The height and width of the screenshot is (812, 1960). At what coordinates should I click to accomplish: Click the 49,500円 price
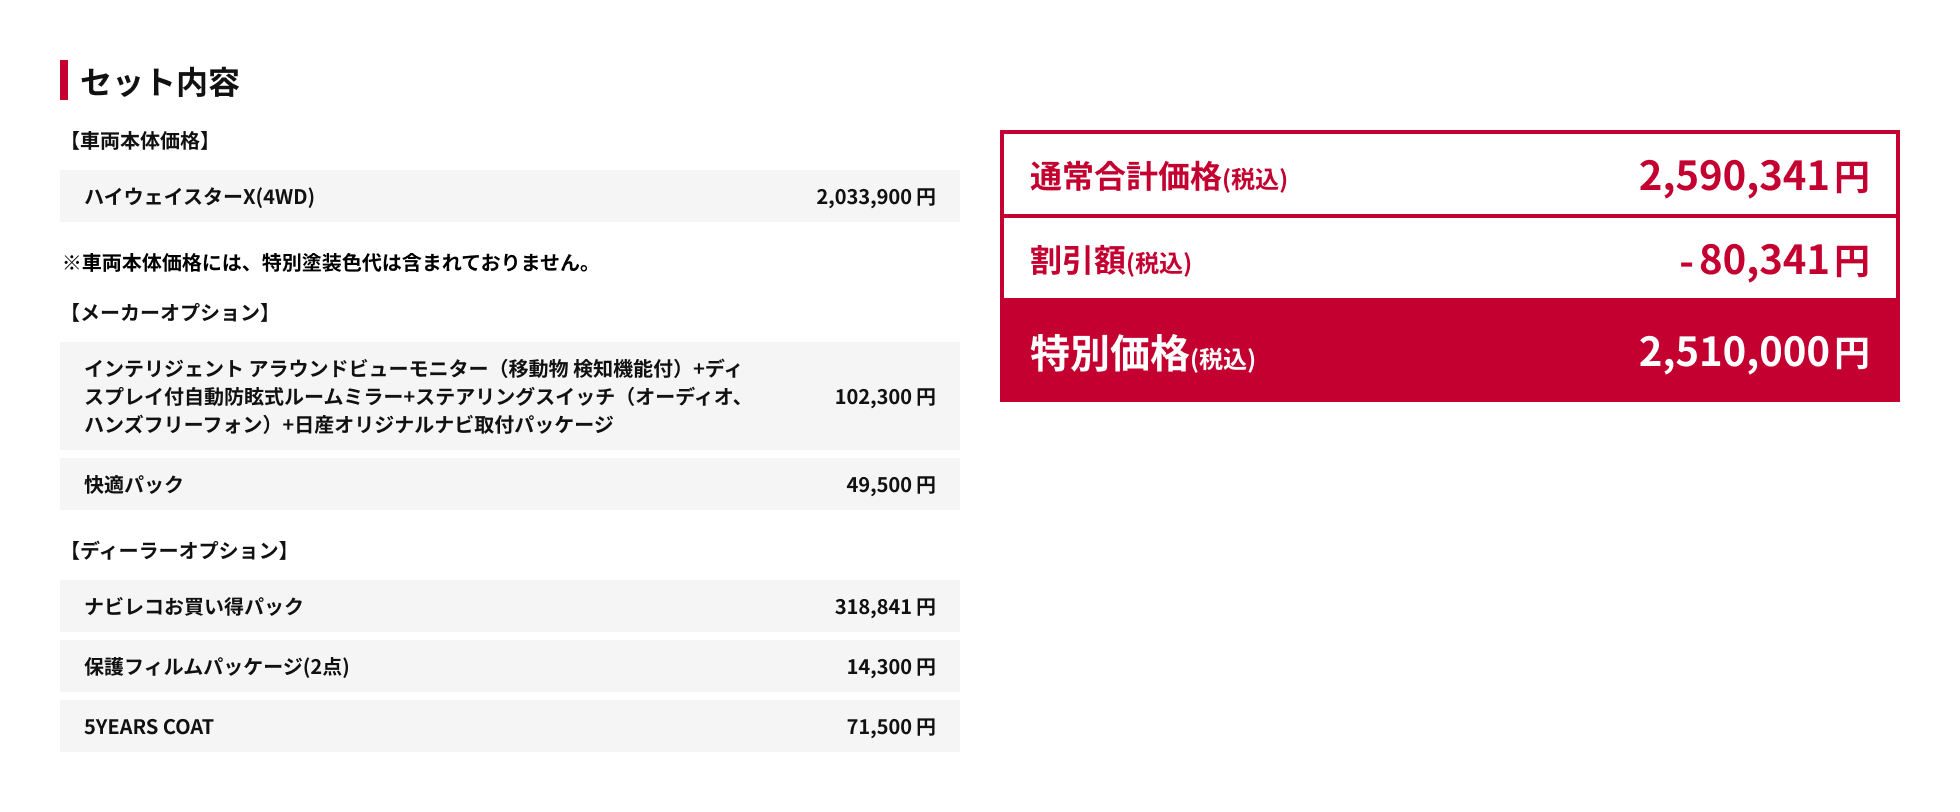[890, 485]
